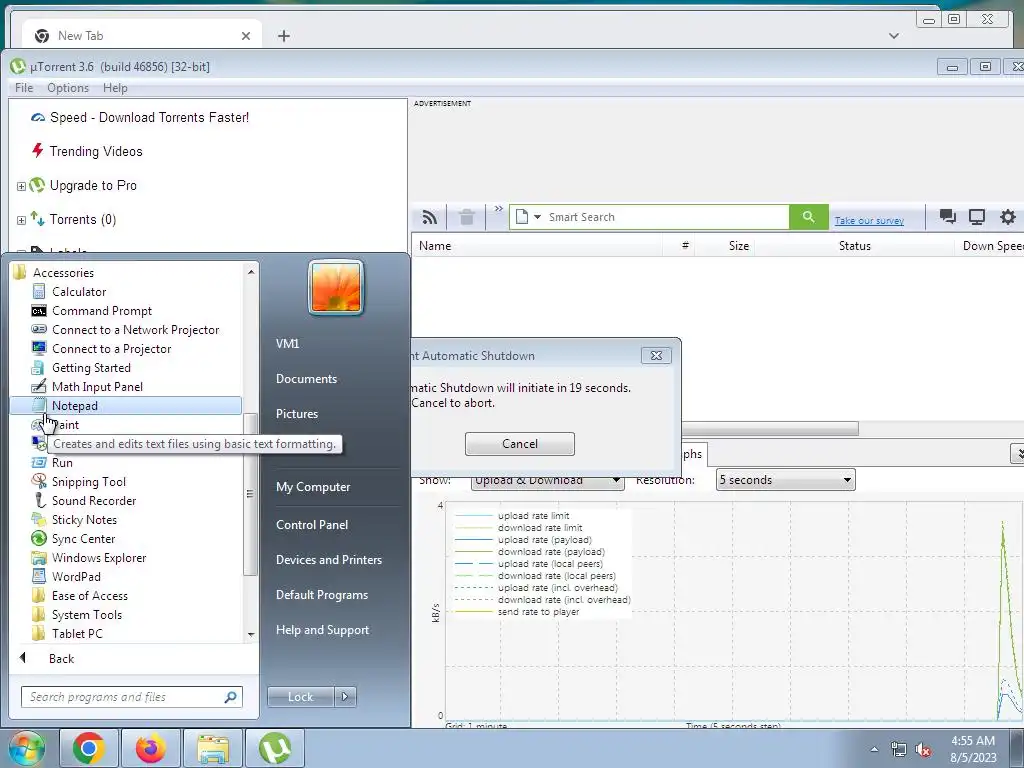This screenshot has height=768, width=1024.
Task: Sort by Status column header
Action: [x=854, y=246]
